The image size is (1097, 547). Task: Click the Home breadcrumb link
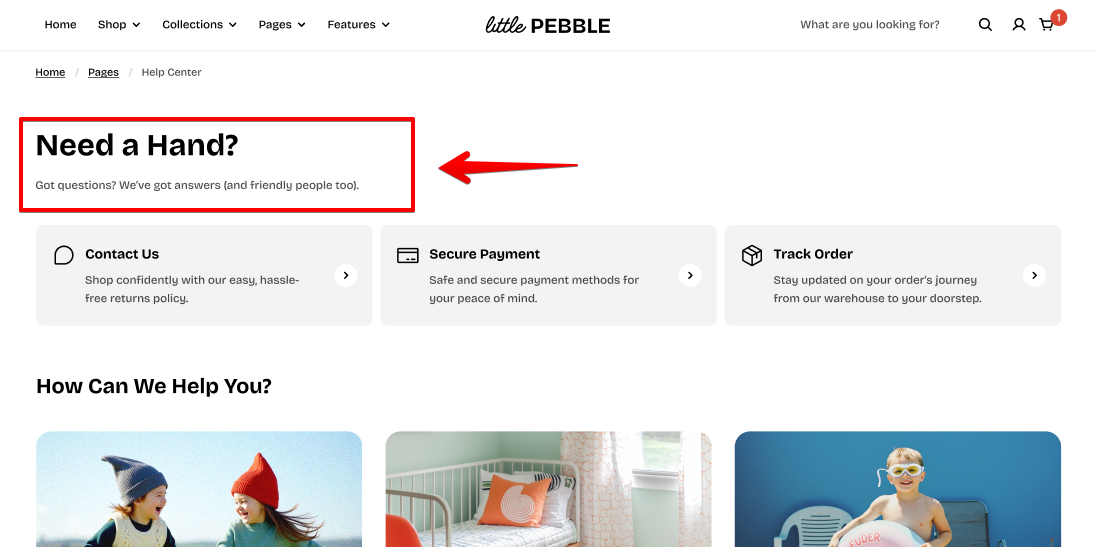(x=50, y=72)
